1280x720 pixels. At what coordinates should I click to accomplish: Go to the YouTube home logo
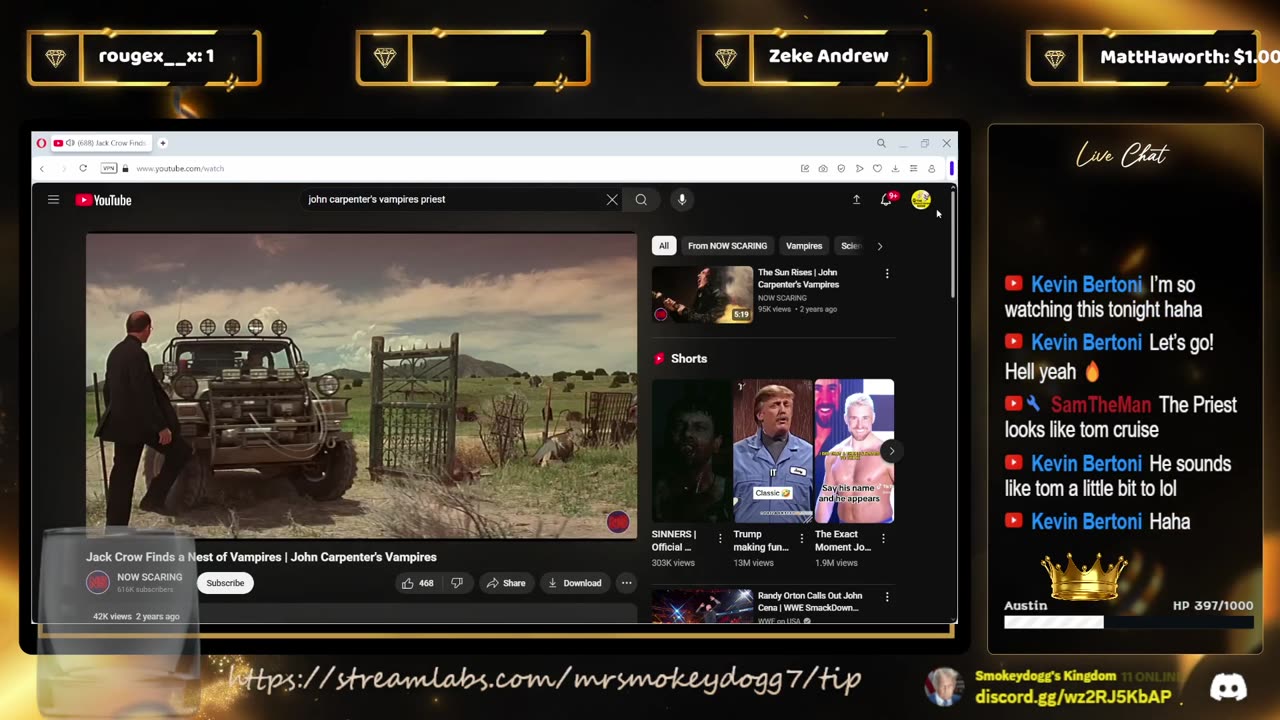coord(104,200)
